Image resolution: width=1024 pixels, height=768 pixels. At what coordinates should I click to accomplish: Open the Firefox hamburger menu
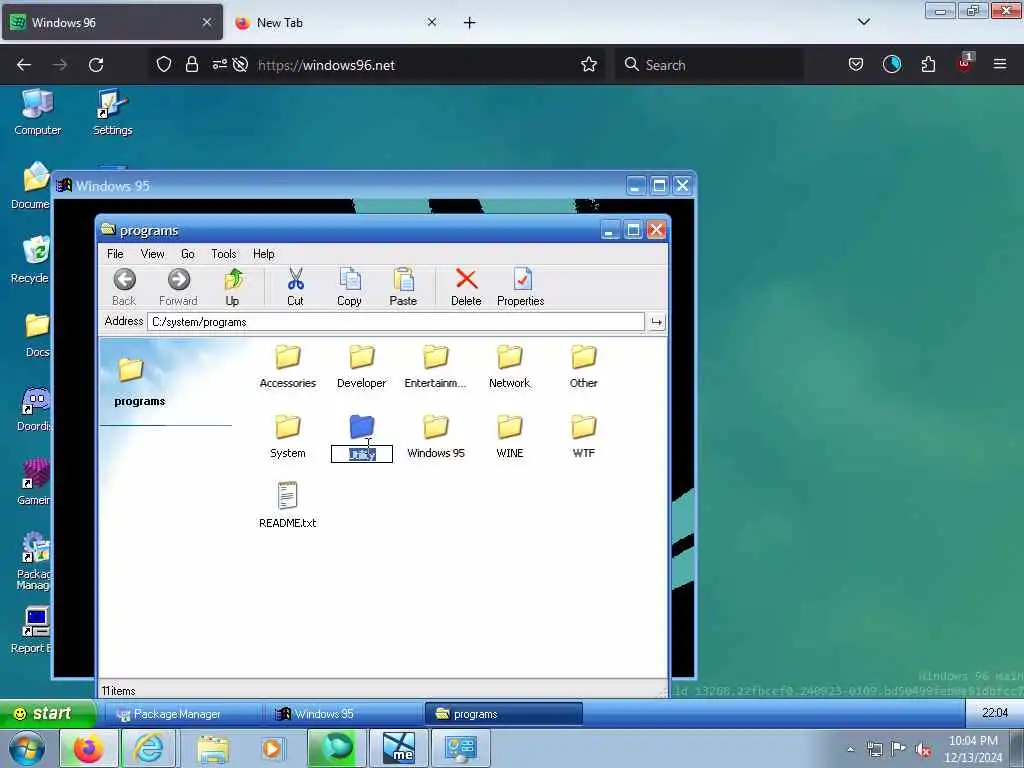coord(1000,64)
